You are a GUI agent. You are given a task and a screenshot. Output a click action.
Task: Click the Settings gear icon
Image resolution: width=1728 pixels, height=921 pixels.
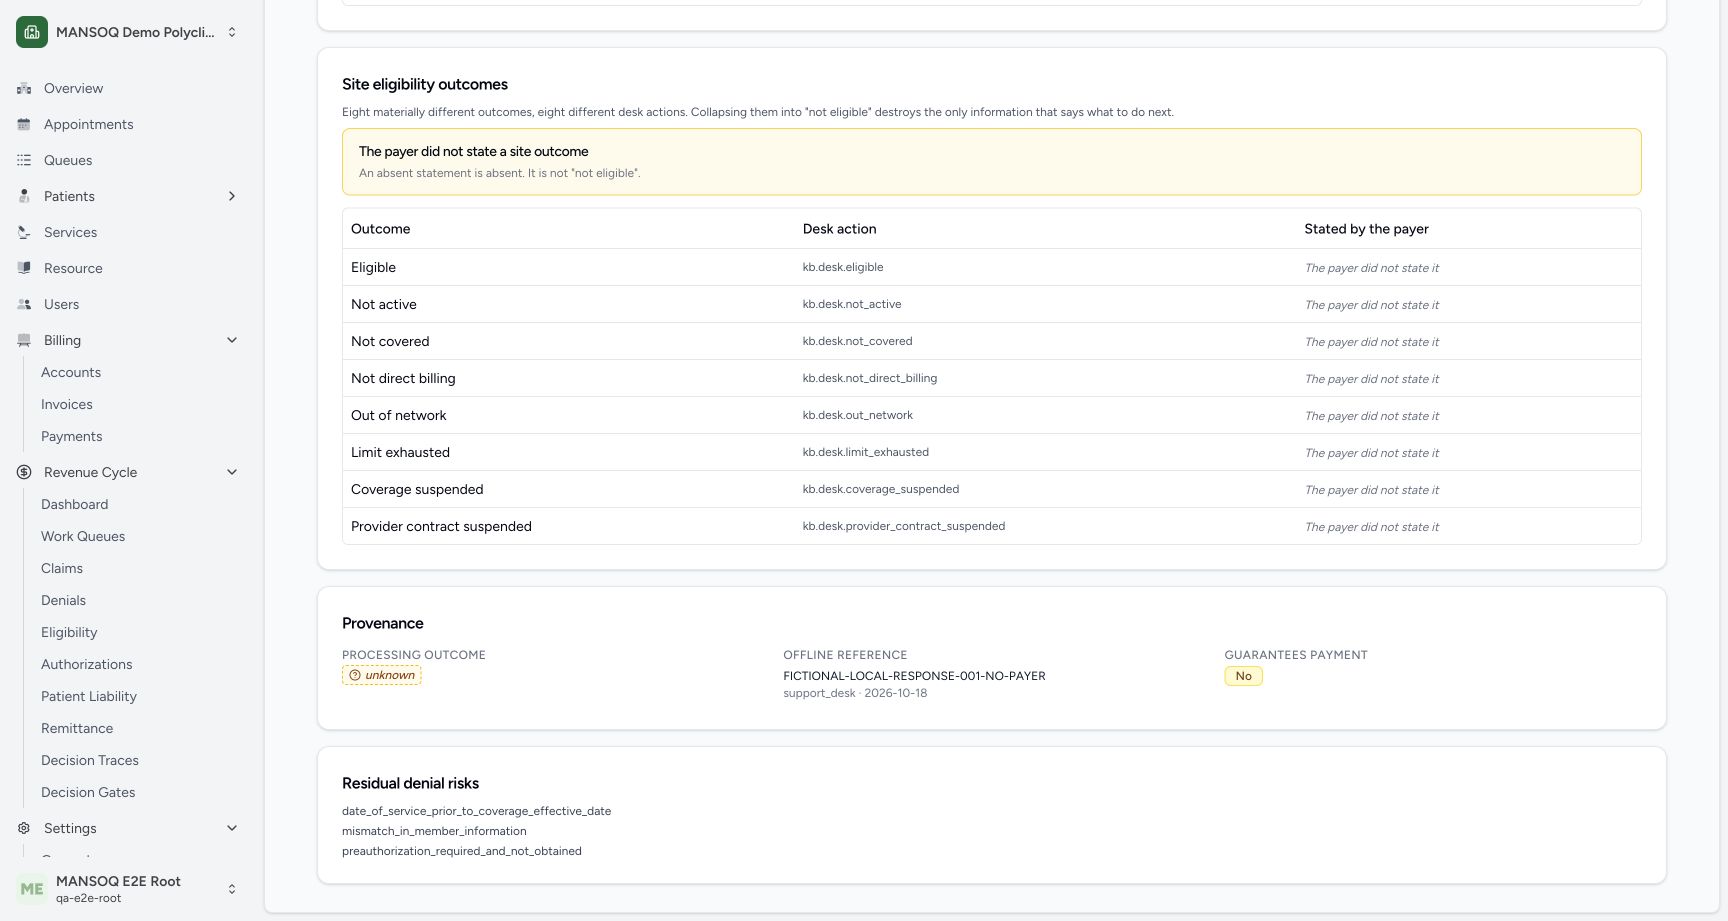(x=24, y=828)
